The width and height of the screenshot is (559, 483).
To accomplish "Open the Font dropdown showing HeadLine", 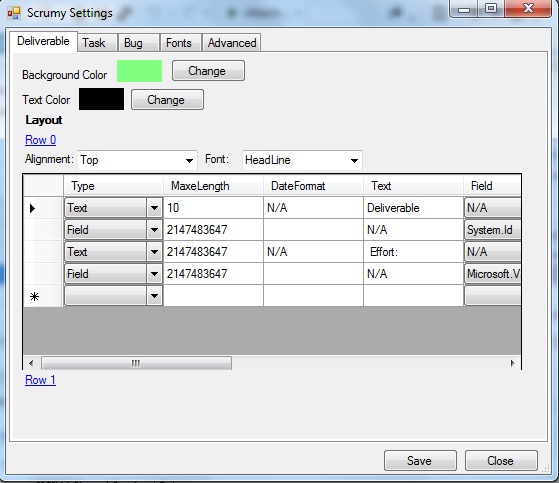I will (x=302, y=160).
